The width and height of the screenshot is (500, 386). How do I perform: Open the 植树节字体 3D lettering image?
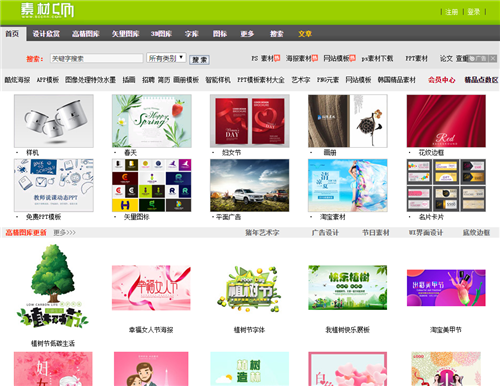(250, 288)
